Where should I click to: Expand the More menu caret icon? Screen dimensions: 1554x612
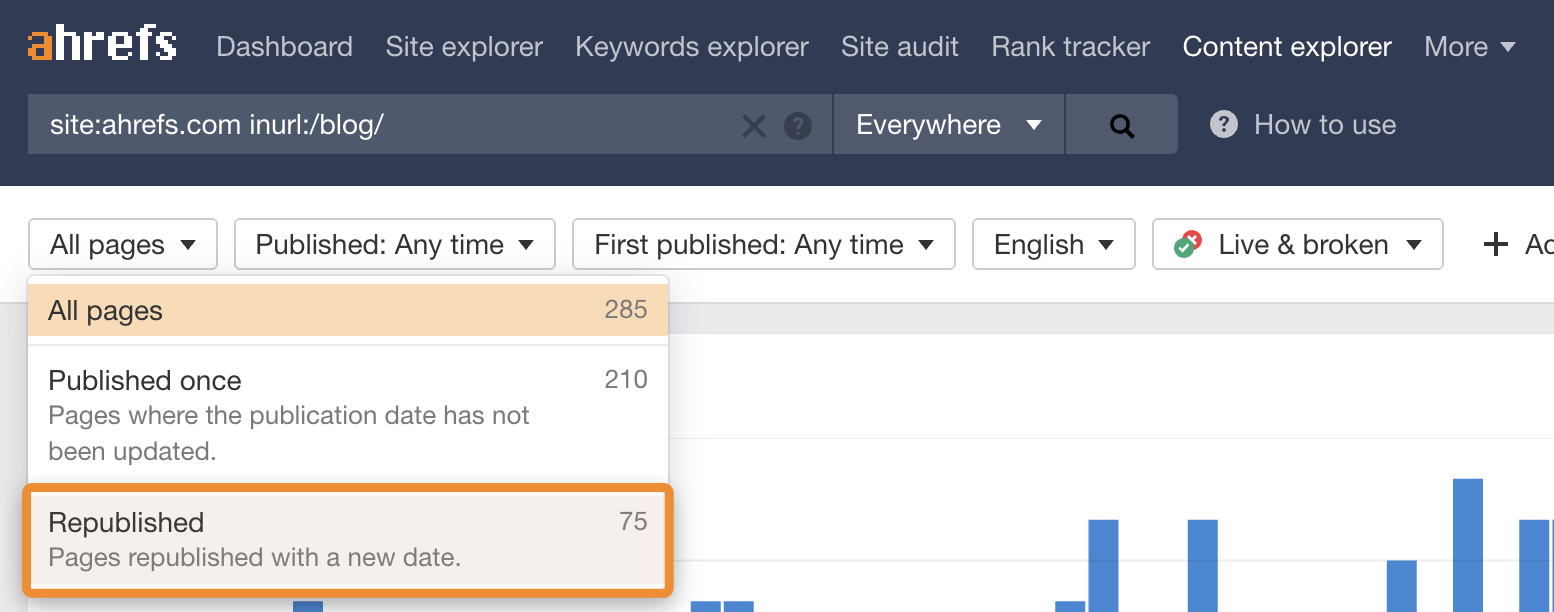[x=1505, y=46]
